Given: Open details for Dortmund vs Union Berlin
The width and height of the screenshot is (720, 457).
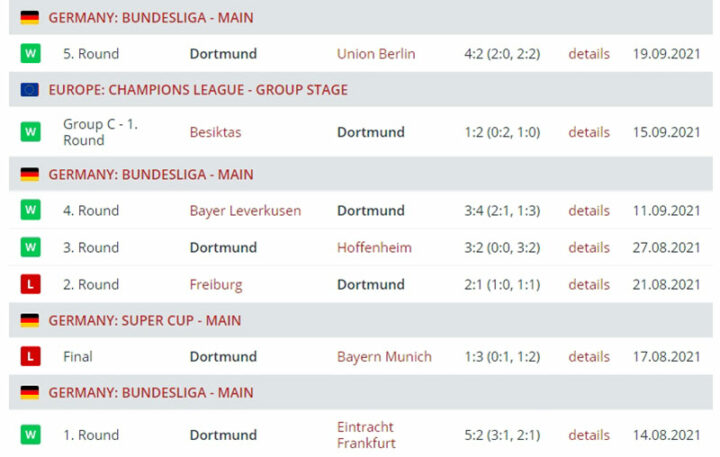Looking at the screenshot, I should [x=589, y=54].
